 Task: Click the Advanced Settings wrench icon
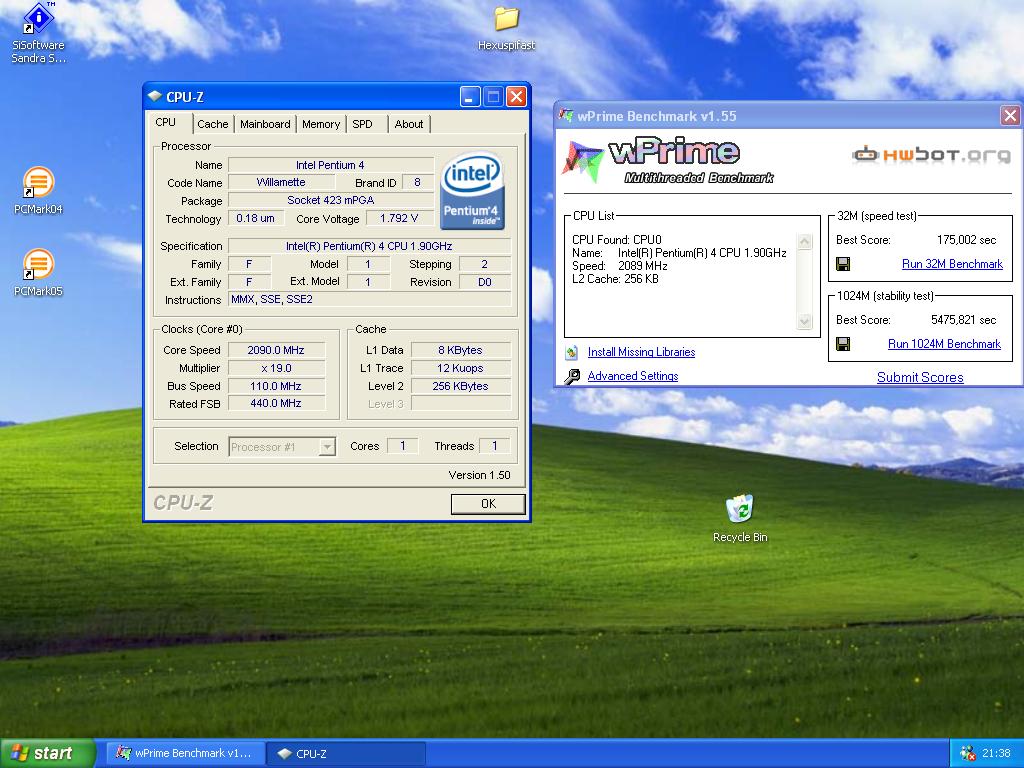(572, 376)
